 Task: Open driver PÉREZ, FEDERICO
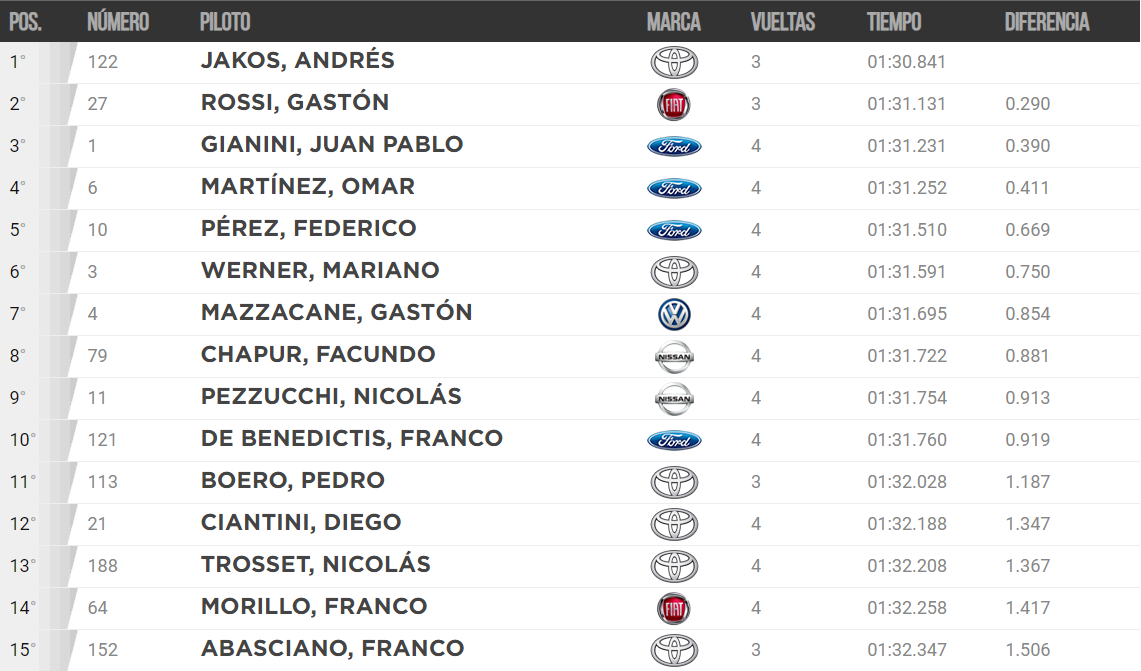tap(309, 229)
